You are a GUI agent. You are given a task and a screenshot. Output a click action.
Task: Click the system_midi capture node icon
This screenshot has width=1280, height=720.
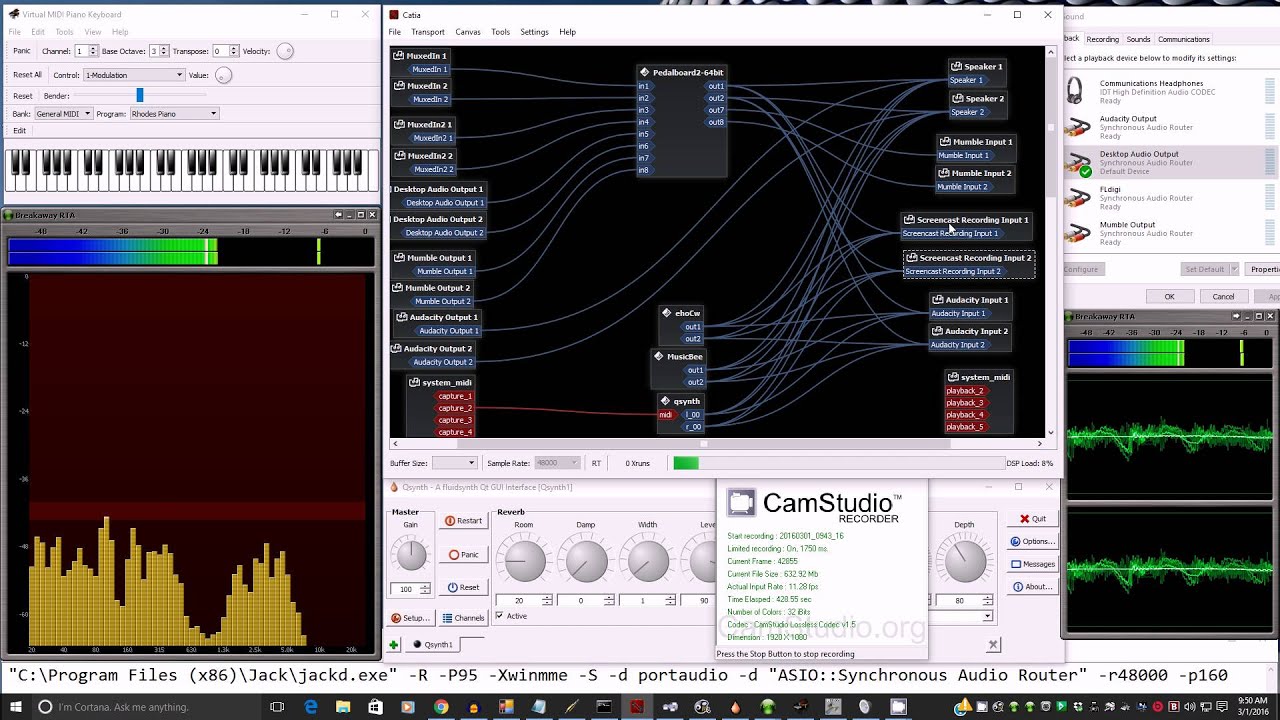415,383
